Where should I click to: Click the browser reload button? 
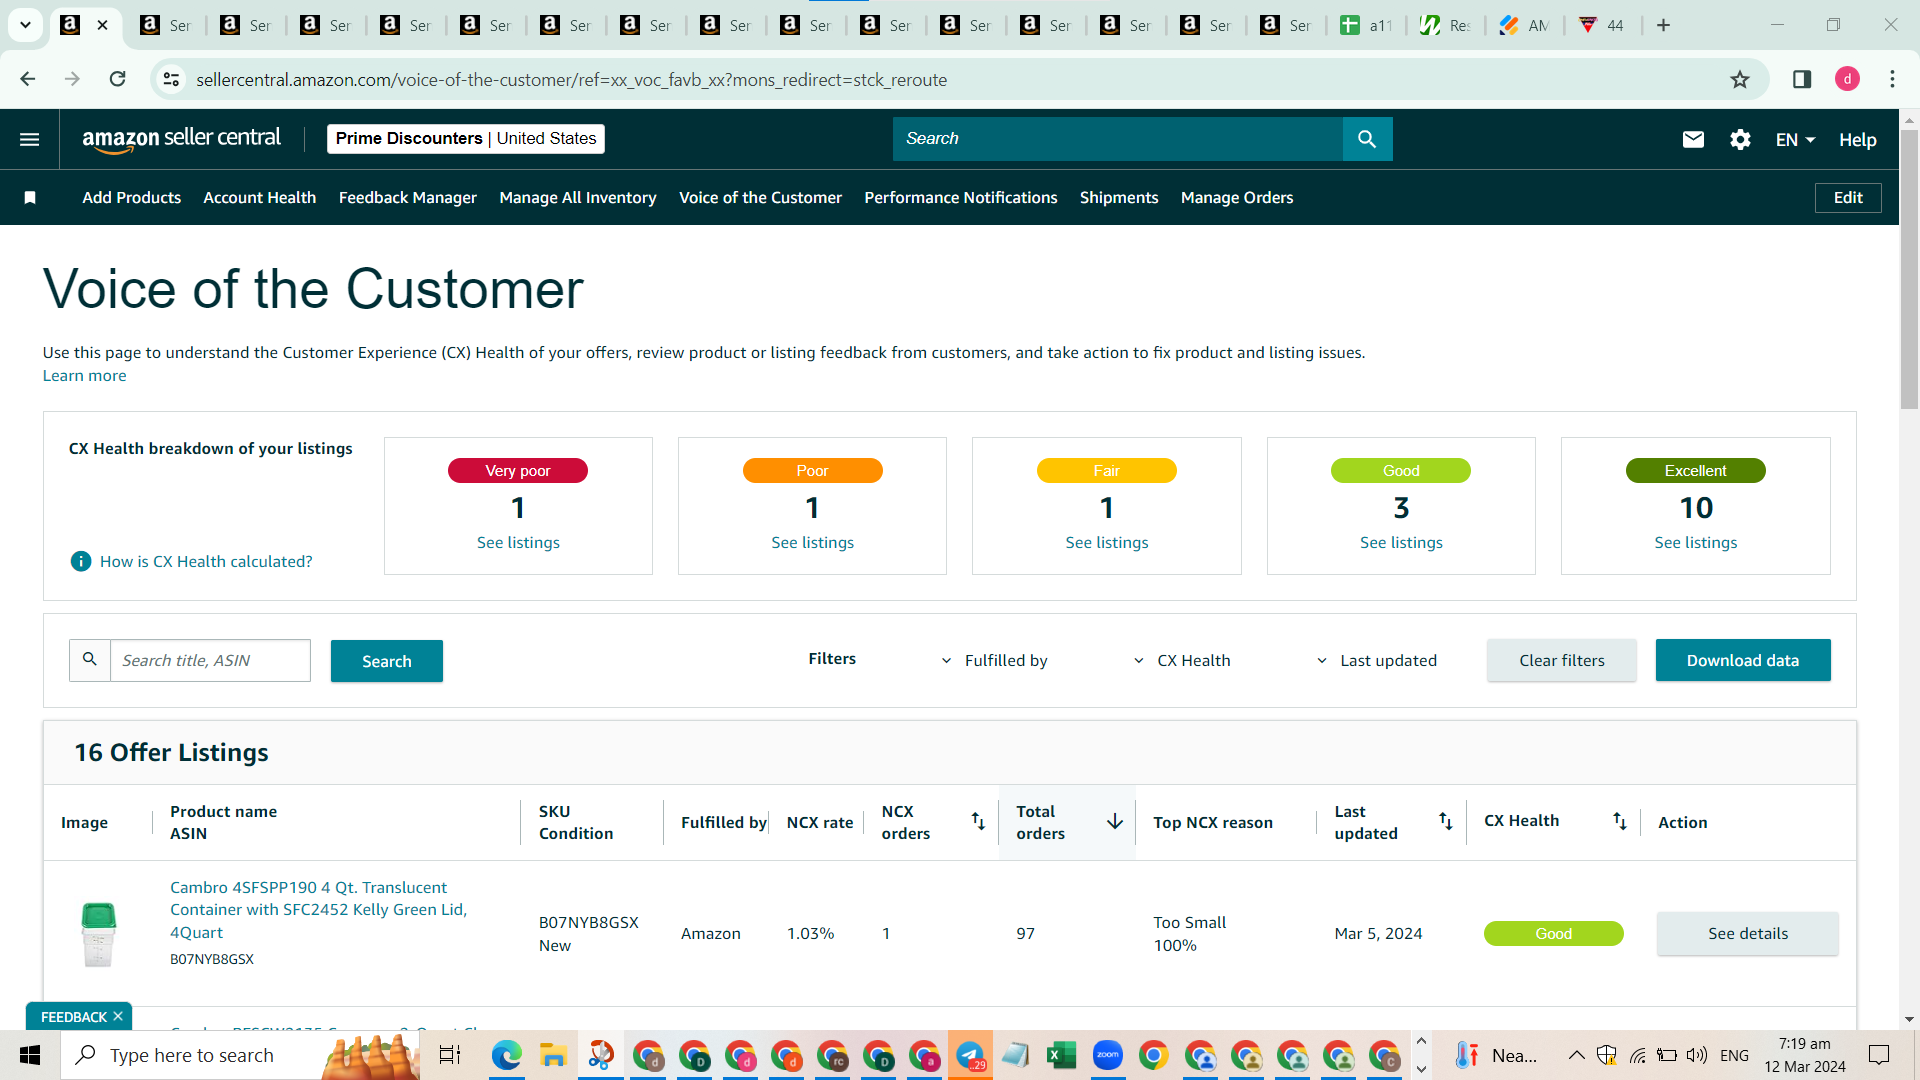coord(118,79)
